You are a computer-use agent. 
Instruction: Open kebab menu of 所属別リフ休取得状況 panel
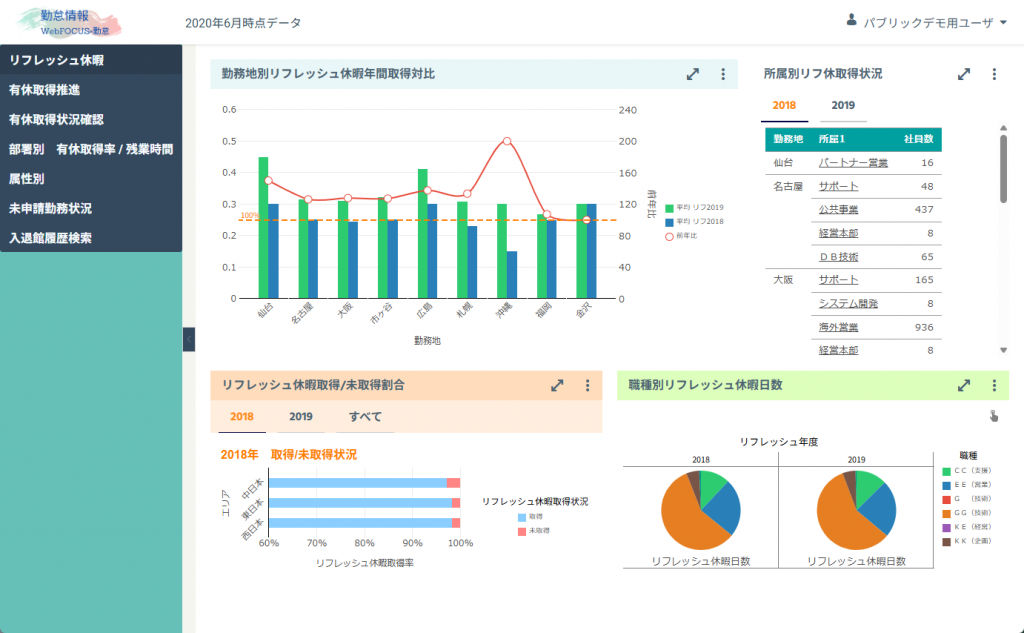coord(994,74)
